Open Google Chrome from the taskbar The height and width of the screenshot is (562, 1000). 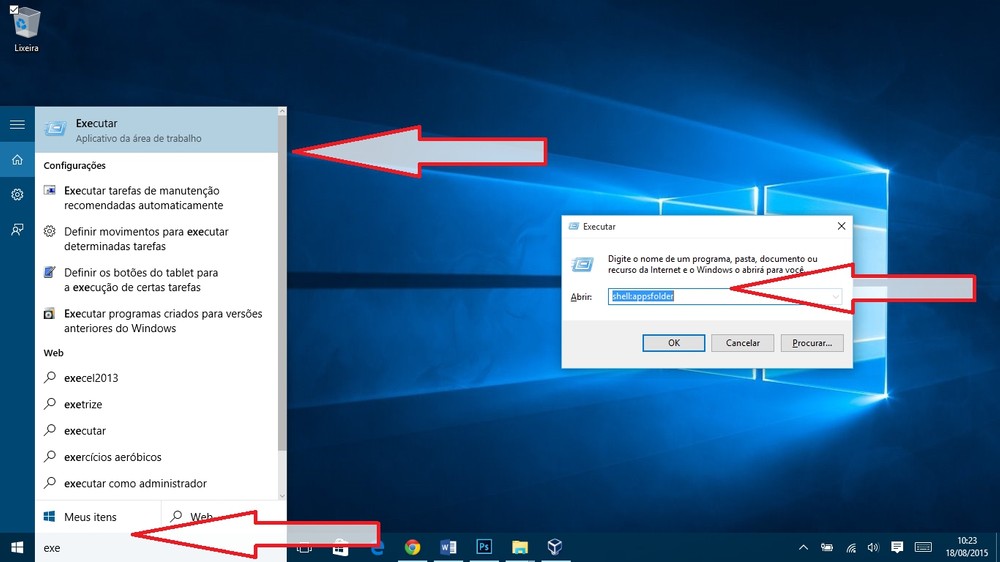(412, 547)
